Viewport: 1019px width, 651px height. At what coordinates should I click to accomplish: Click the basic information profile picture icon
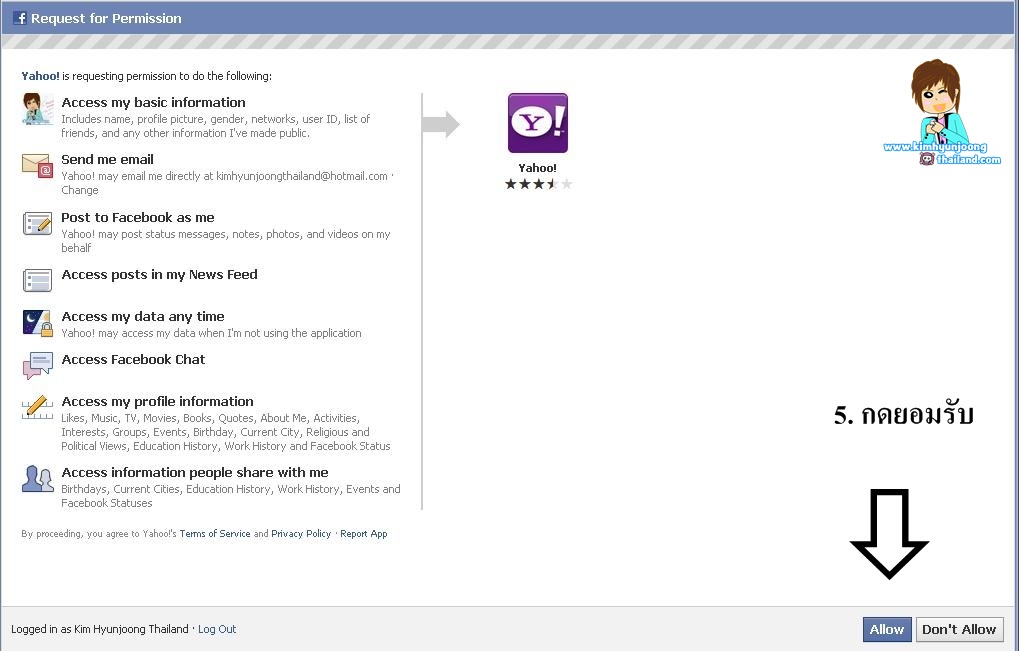point(38,108)
